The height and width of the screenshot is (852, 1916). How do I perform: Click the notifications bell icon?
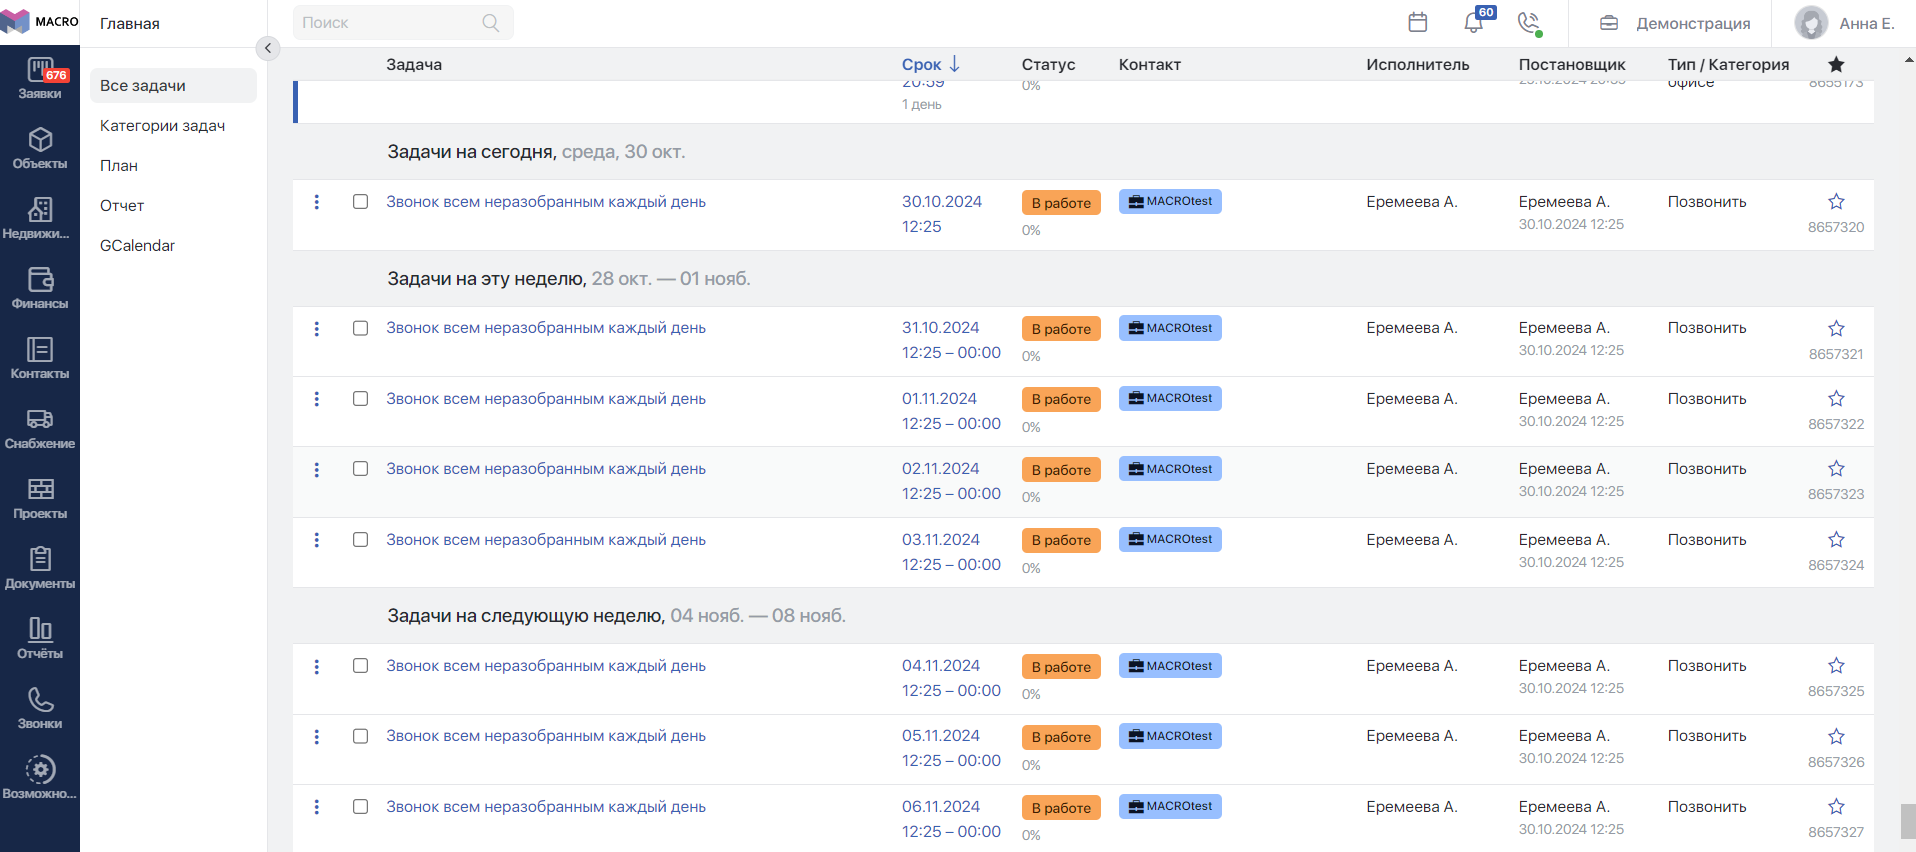[x=1474, y=23]
